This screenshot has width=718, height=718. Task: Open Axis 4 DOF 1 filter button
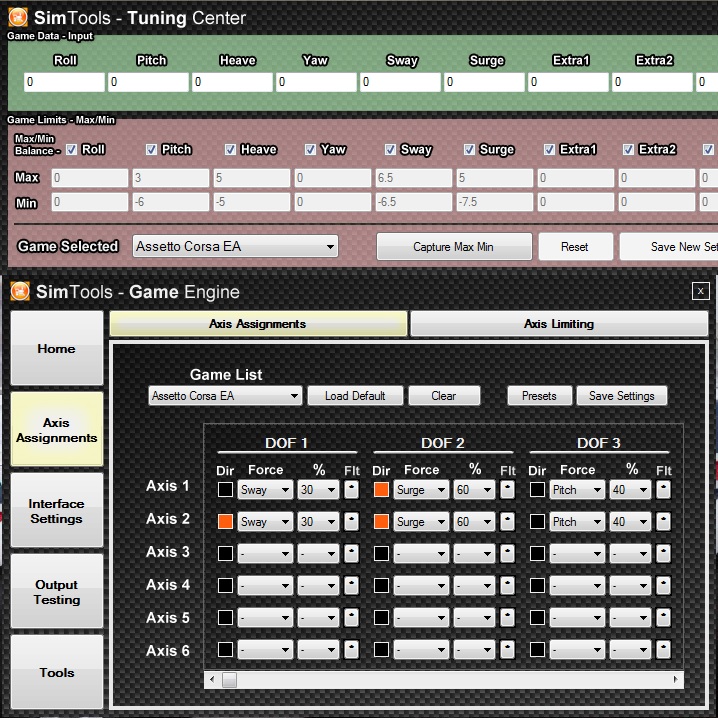coord(351,586)
